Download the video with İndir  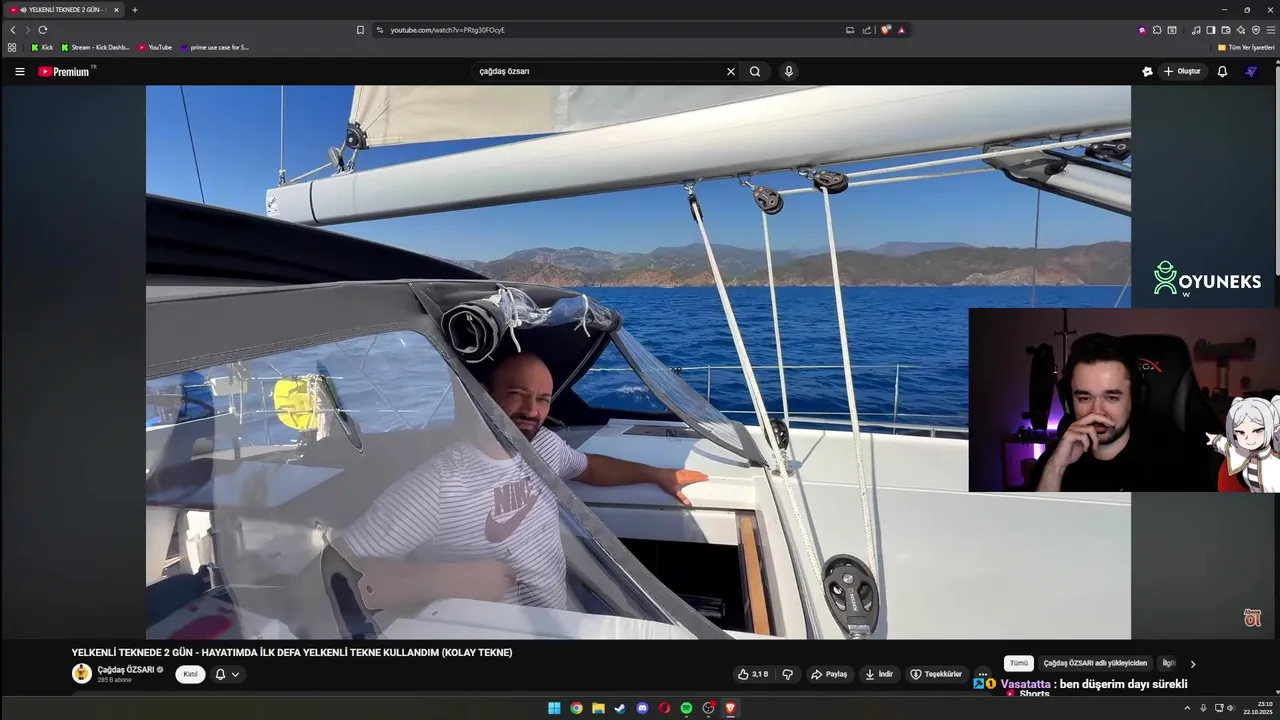click(x=879, y=674)
